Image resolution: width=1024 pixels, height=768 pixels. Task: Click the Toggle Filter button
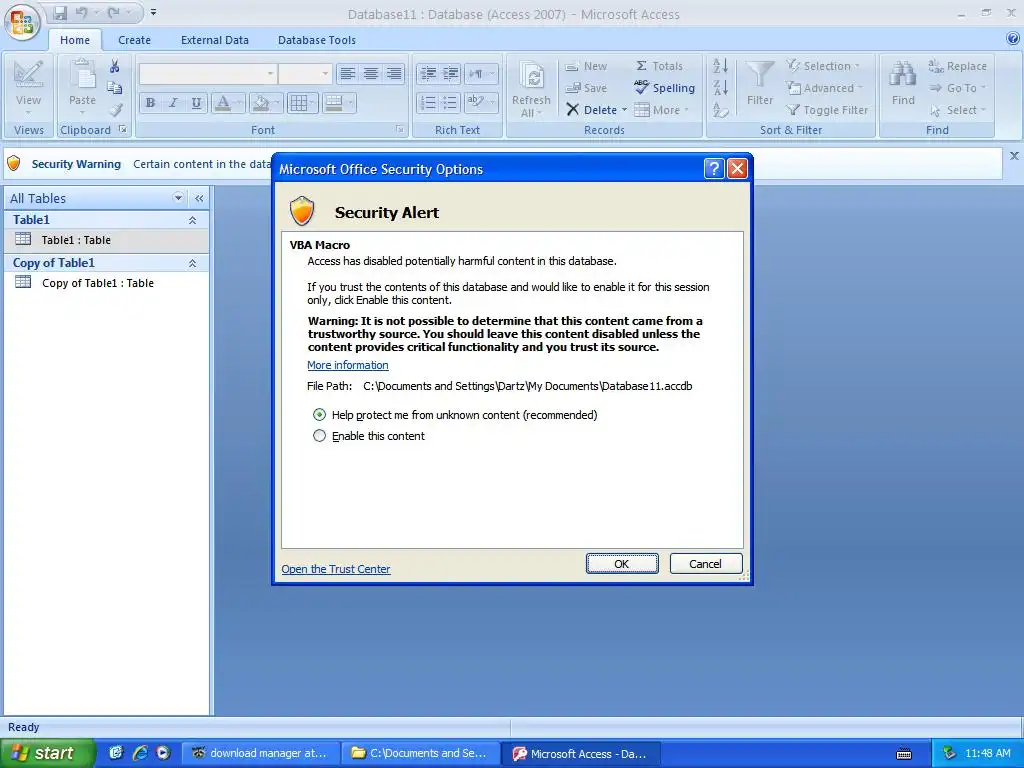pyautogui.click(x=827, y=110)
